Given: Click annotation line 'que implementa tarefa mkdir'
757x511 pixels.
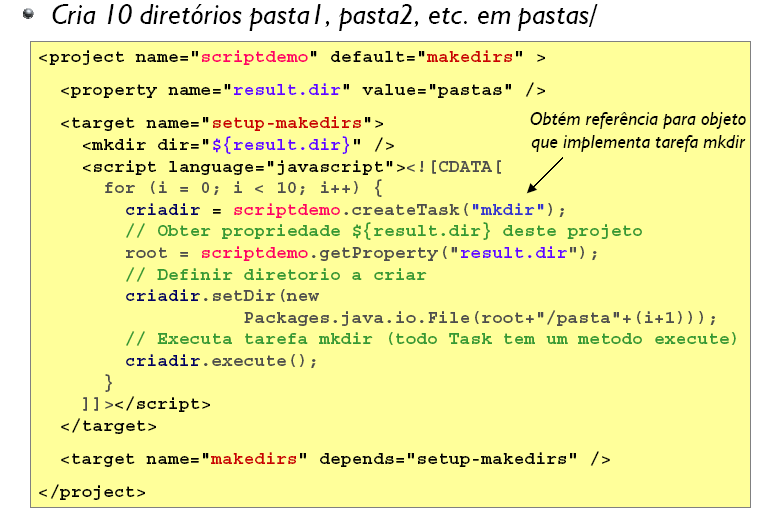Looking at the screenshot, I should coord(638,142).
